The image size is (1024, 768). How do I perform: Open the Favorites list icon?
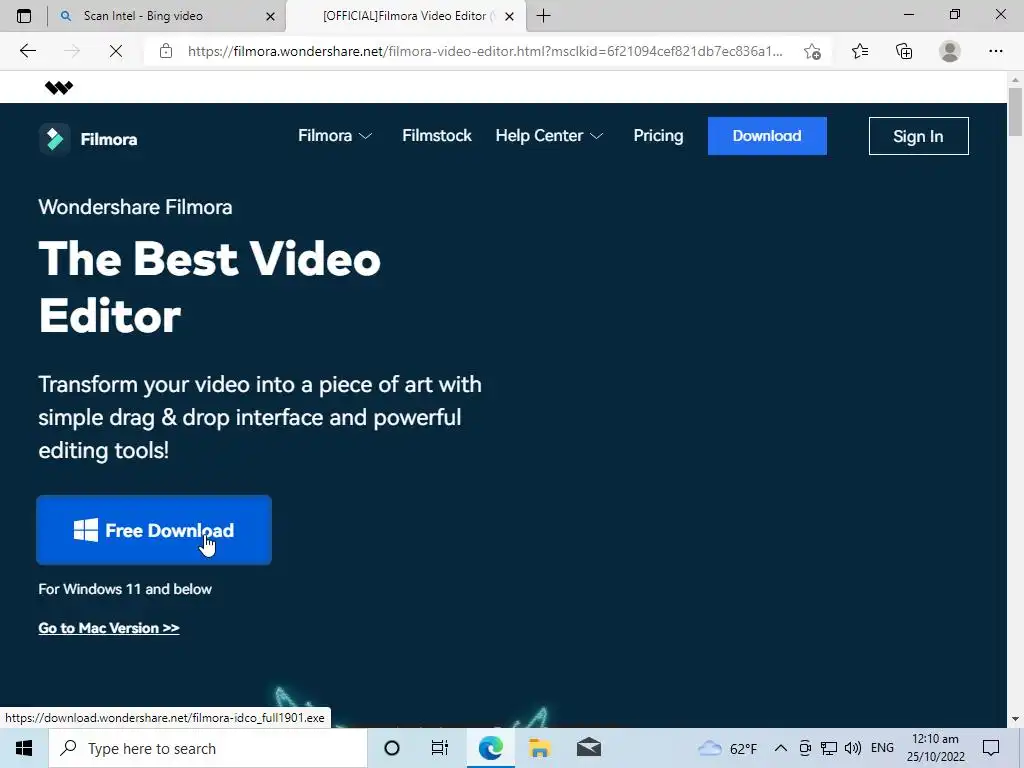point(860,51)
